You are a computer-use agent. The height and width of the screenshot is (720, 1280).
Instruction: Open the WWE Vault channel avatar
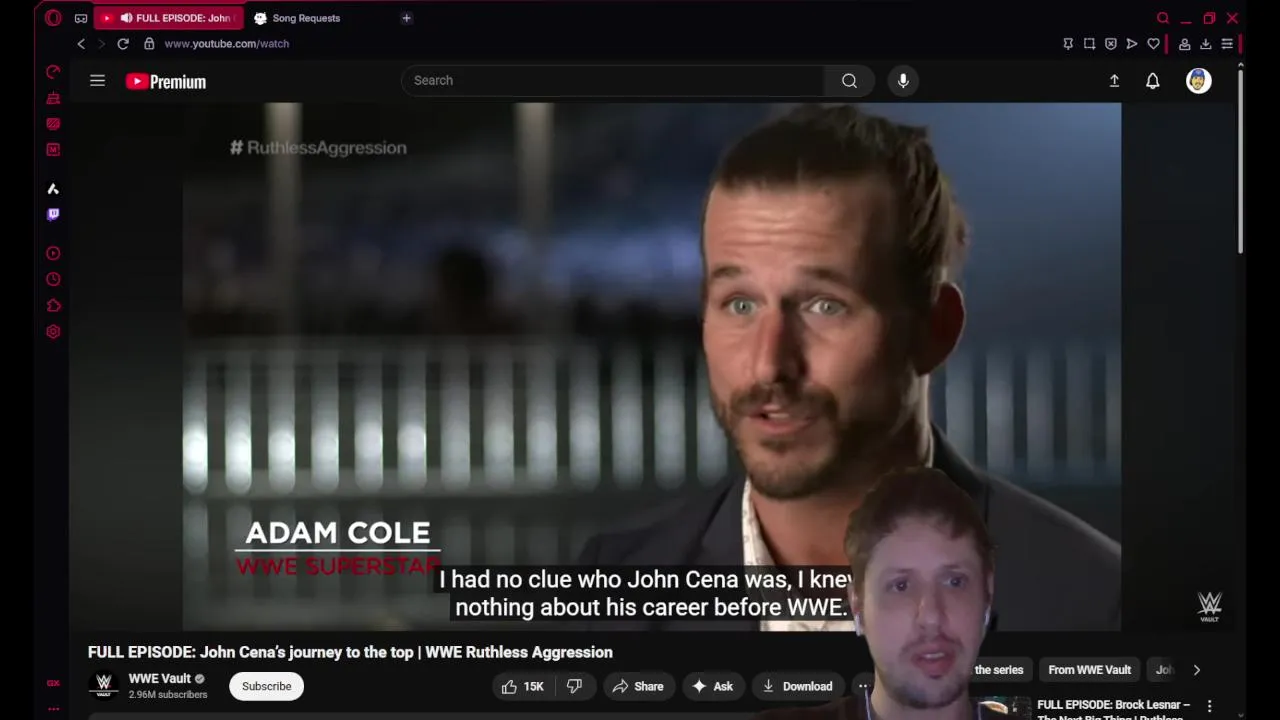(x=103, y=686)
